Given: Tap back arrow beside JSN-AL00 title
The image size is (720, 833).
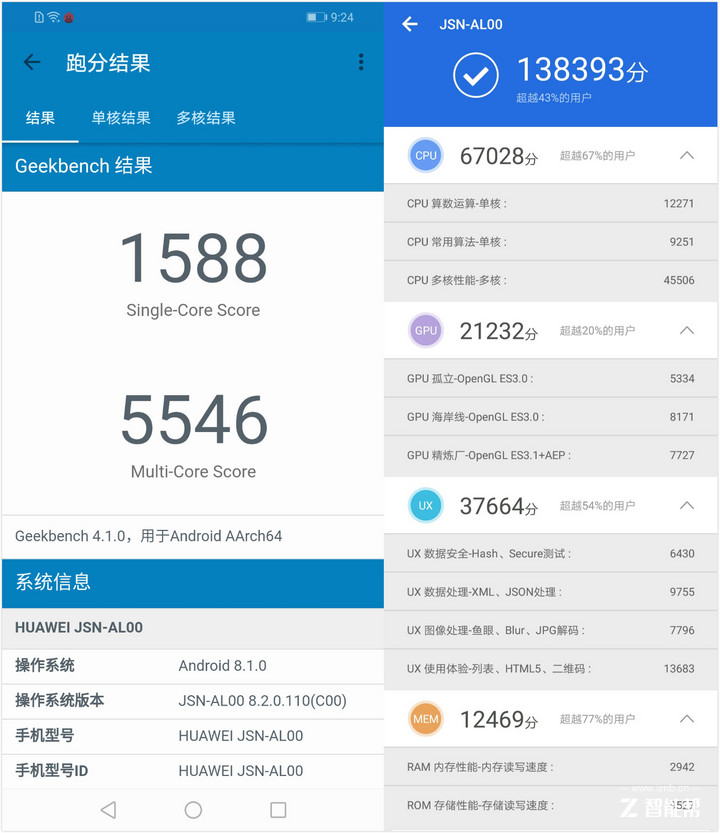Looking at the screenshot, I should tap(410, 24).
